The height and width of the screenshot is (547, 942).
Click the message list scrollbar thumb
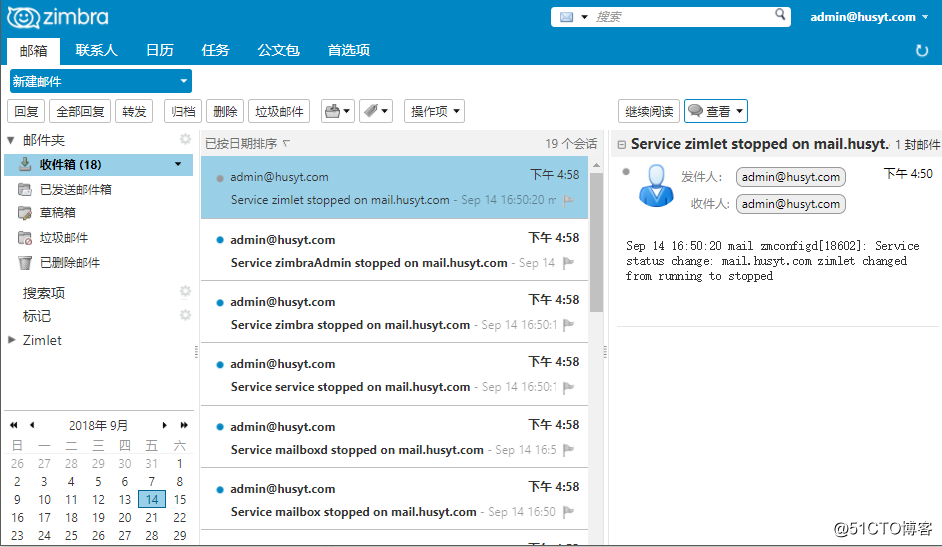[596, 242]
